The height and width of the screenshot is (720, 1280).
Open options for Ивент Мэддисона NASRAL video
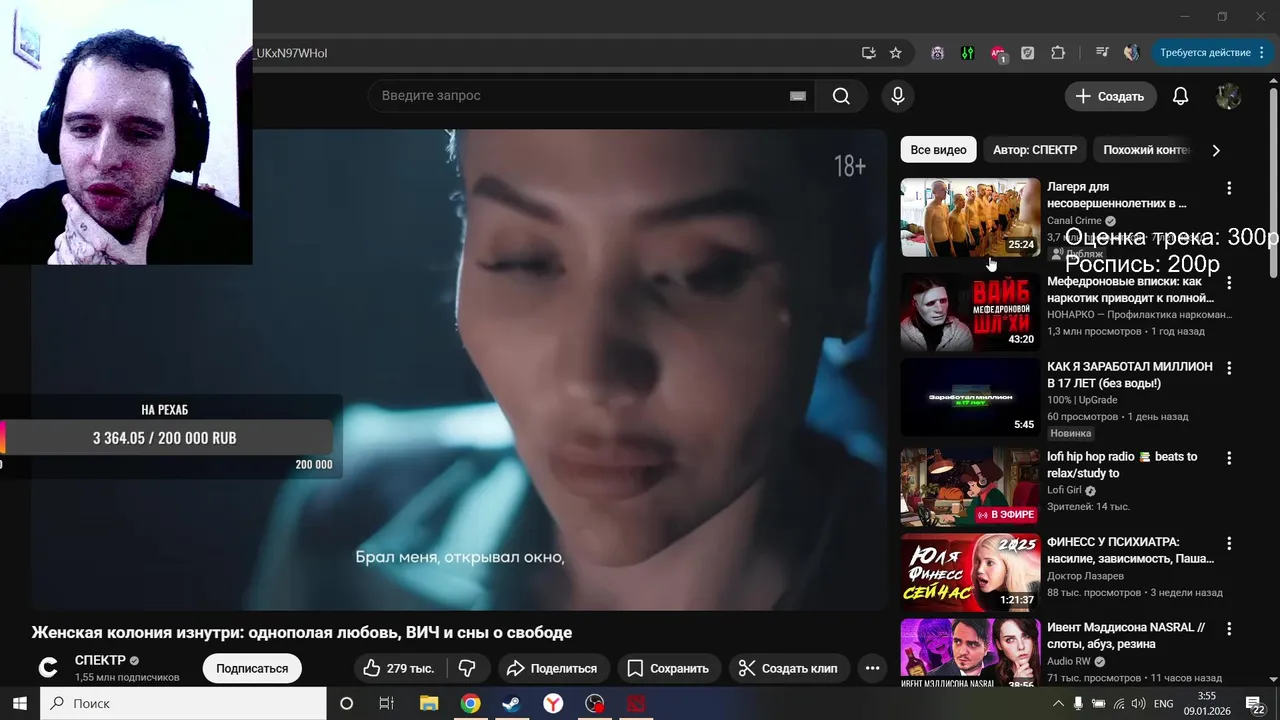point(1229,629)
